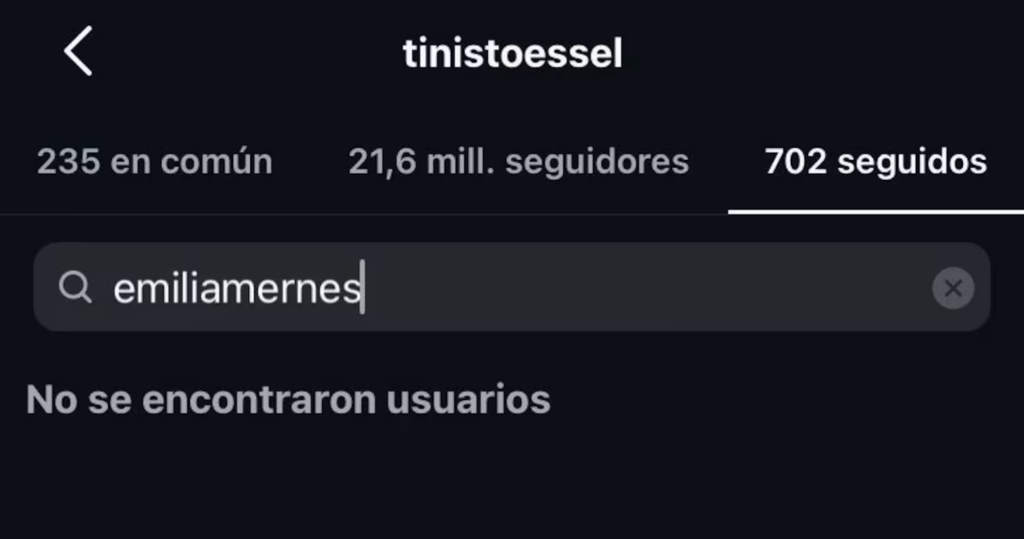Clear the search text with the X icon
This screenshot has height=539, width=1024.
click(953, 289)
